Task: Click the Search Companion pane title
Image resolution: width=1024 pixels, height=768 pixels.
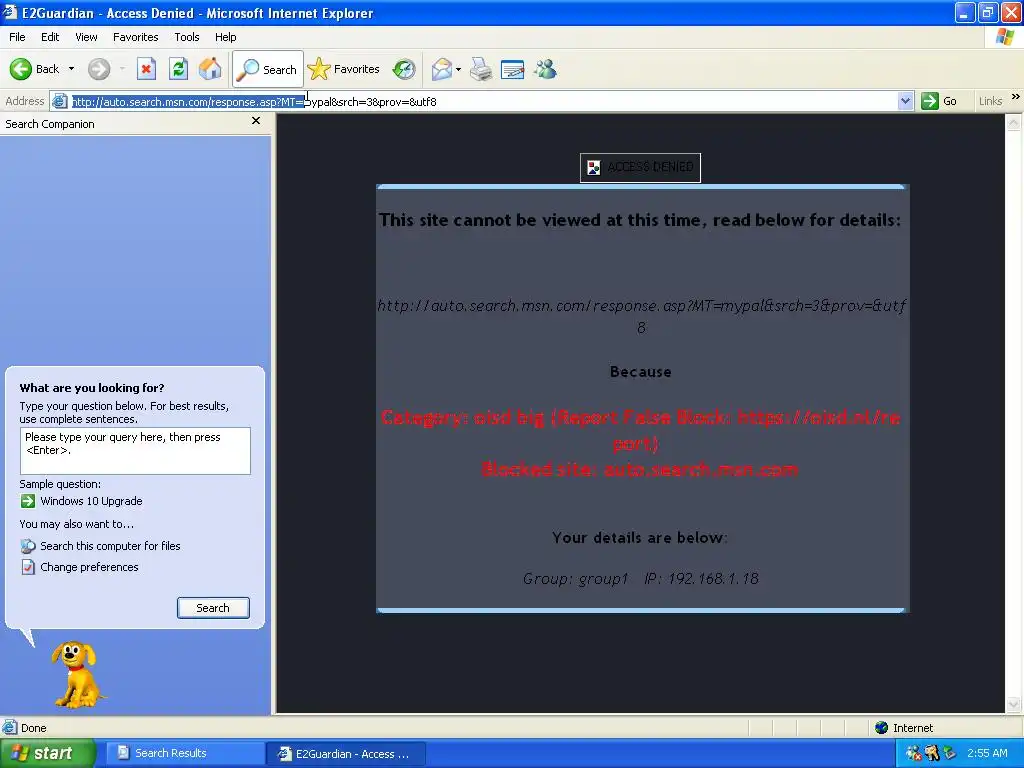Action: (50, 124)
